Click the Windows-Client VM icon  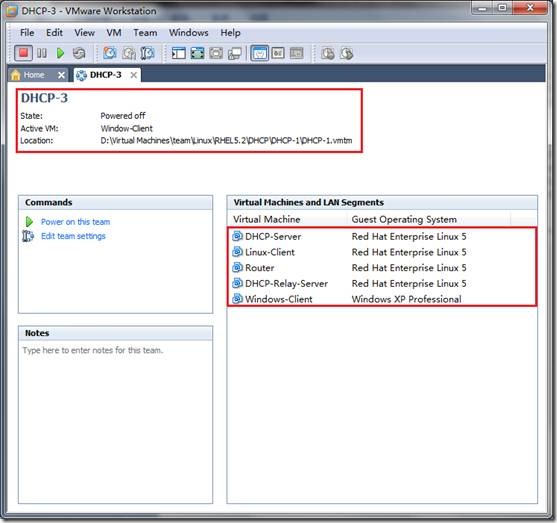[x=237, y=299]
